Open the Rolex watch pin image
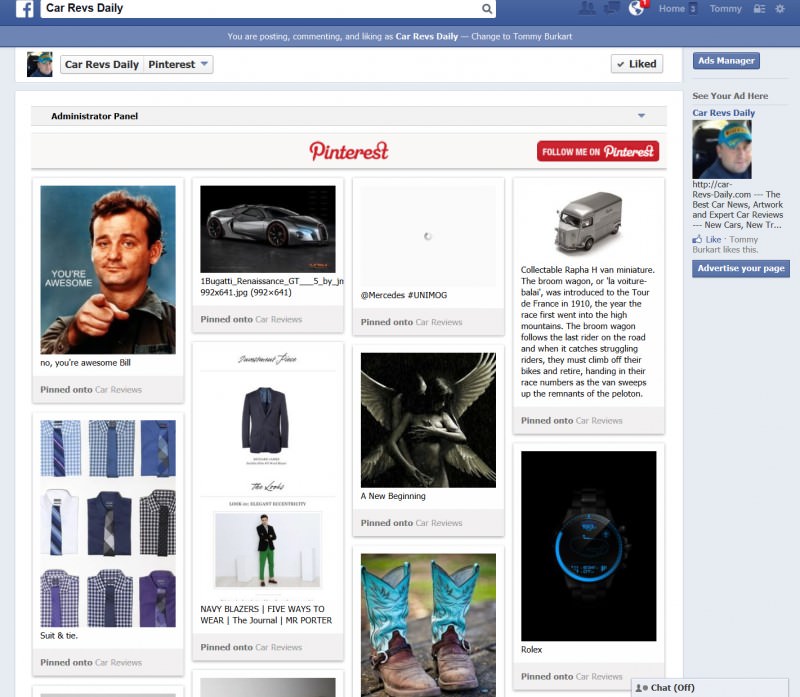Image resolution: width=800 pixels, height=697 pixels. pyautogui.click(x=589, y=546)
